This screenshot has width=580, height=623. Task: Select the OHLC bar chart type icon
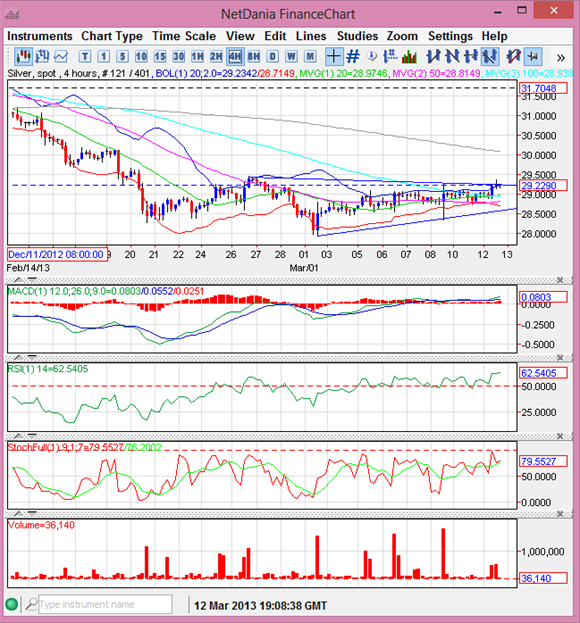42,56
